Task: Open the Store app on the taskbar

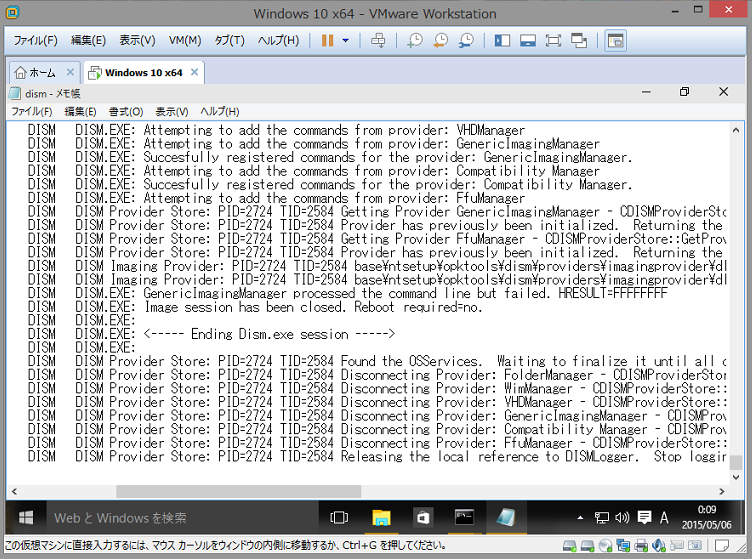Action: [x=423, y=517]
